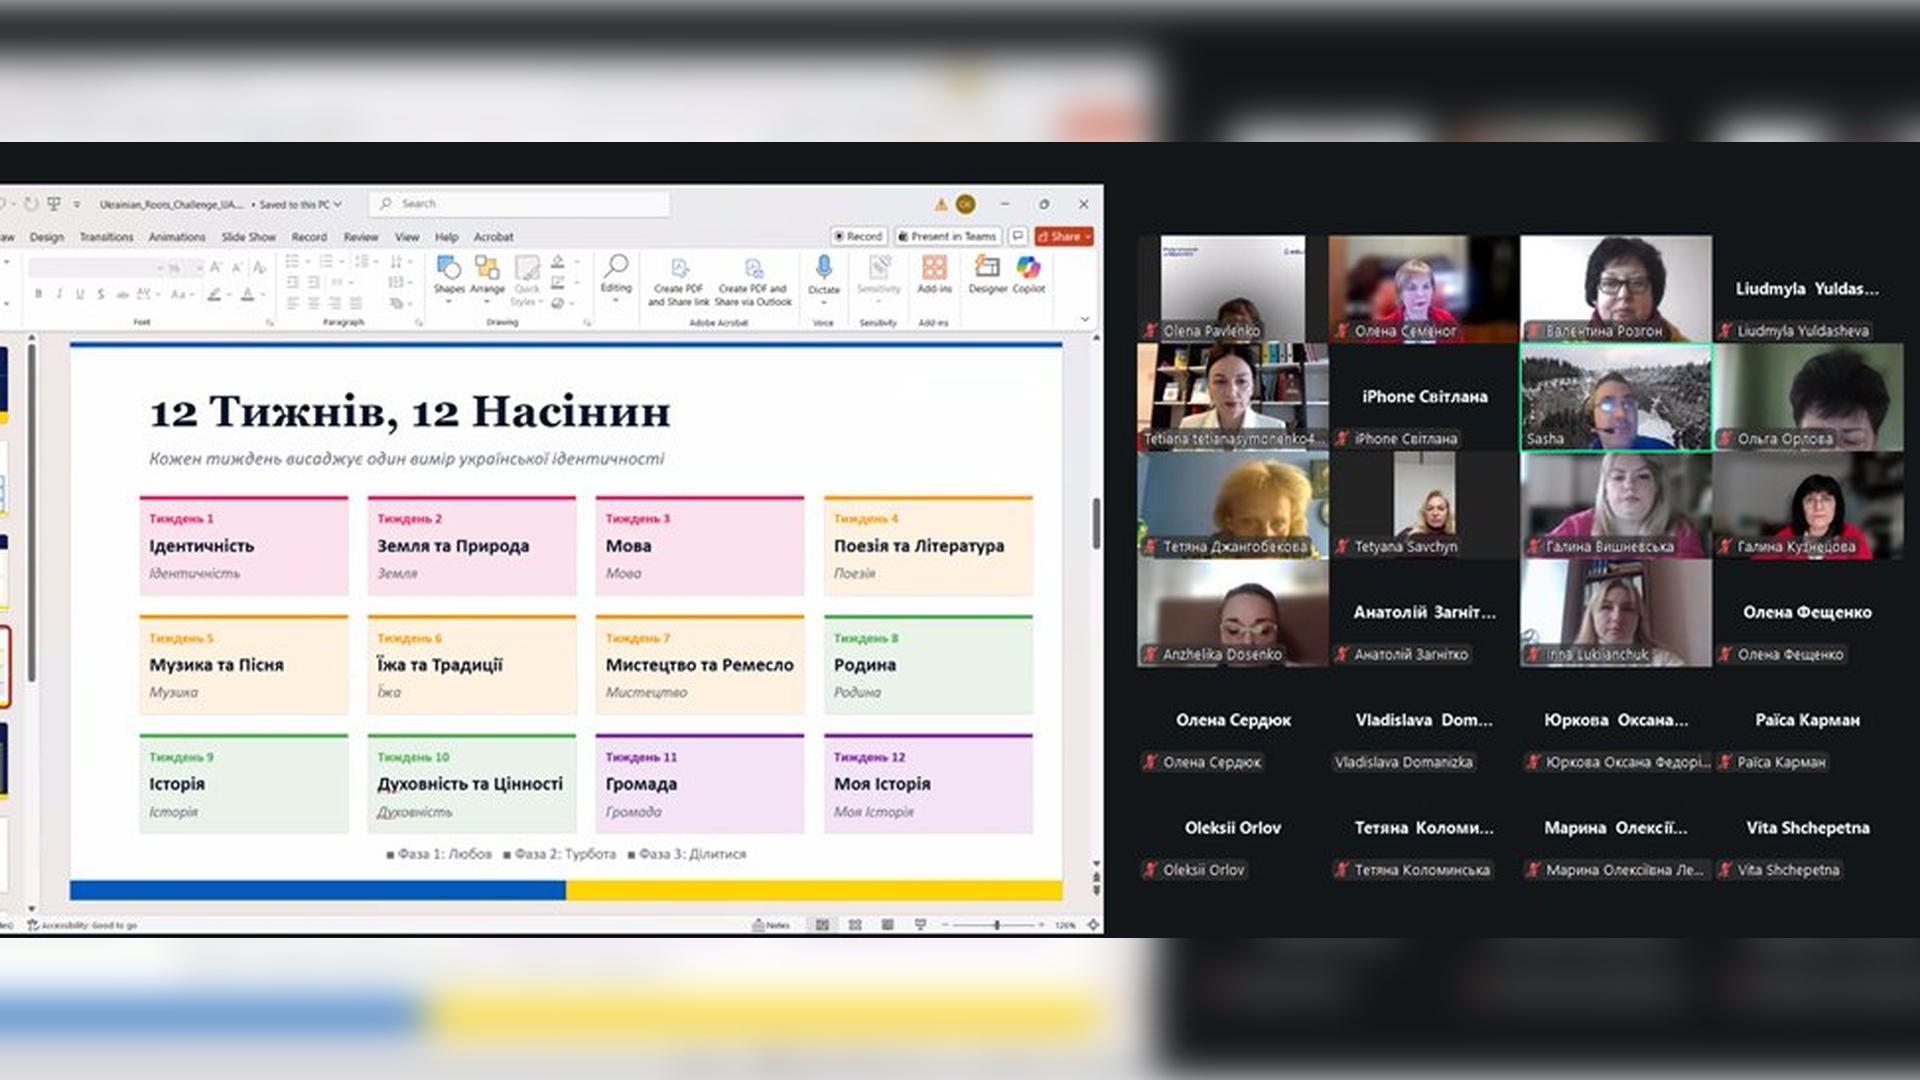Collapse the ribbon with chevron
The height and width of the screenshot is (1080, 1920).
click(x=1085, y=319)
